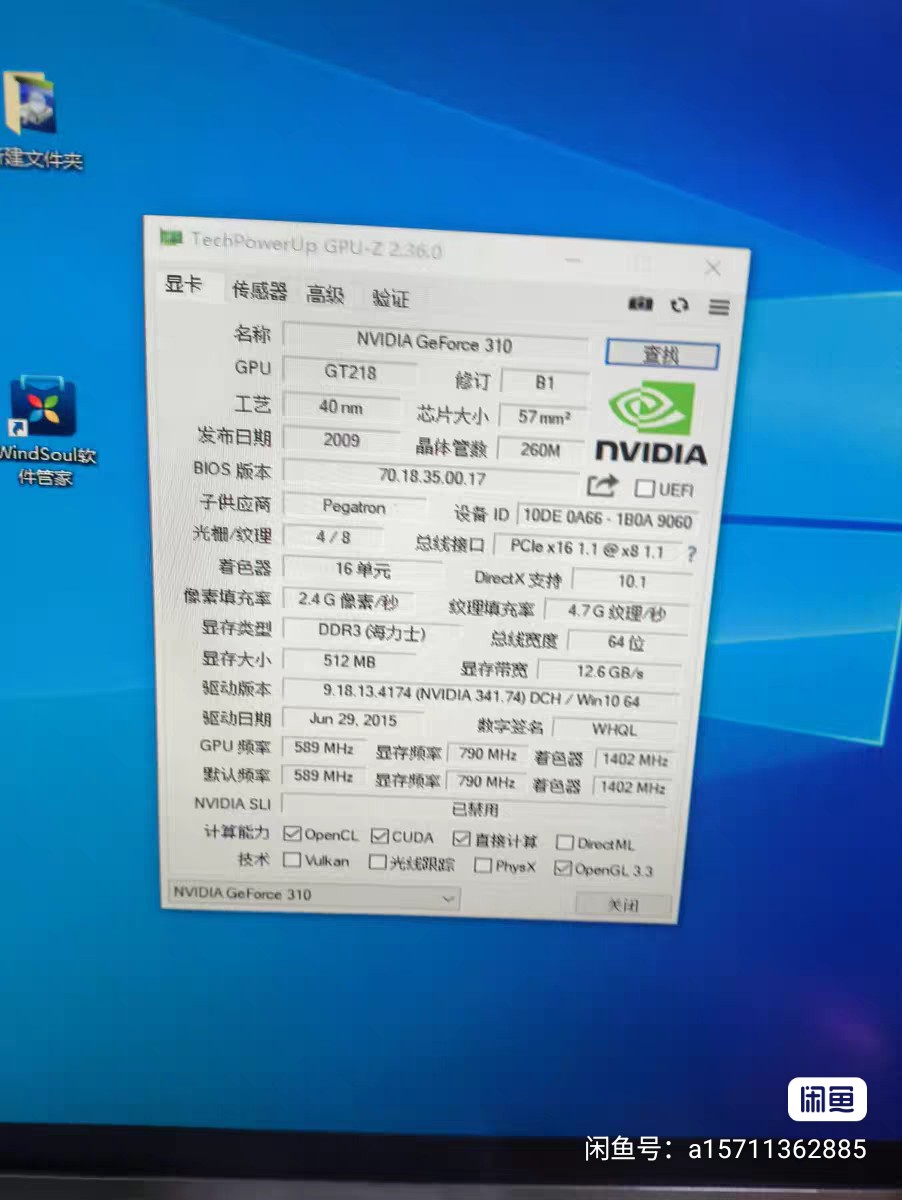Viewport: 902px width, 1200px height.
Task: Toggle the OpenCL checkbox
Action: [x=292, y=833]
